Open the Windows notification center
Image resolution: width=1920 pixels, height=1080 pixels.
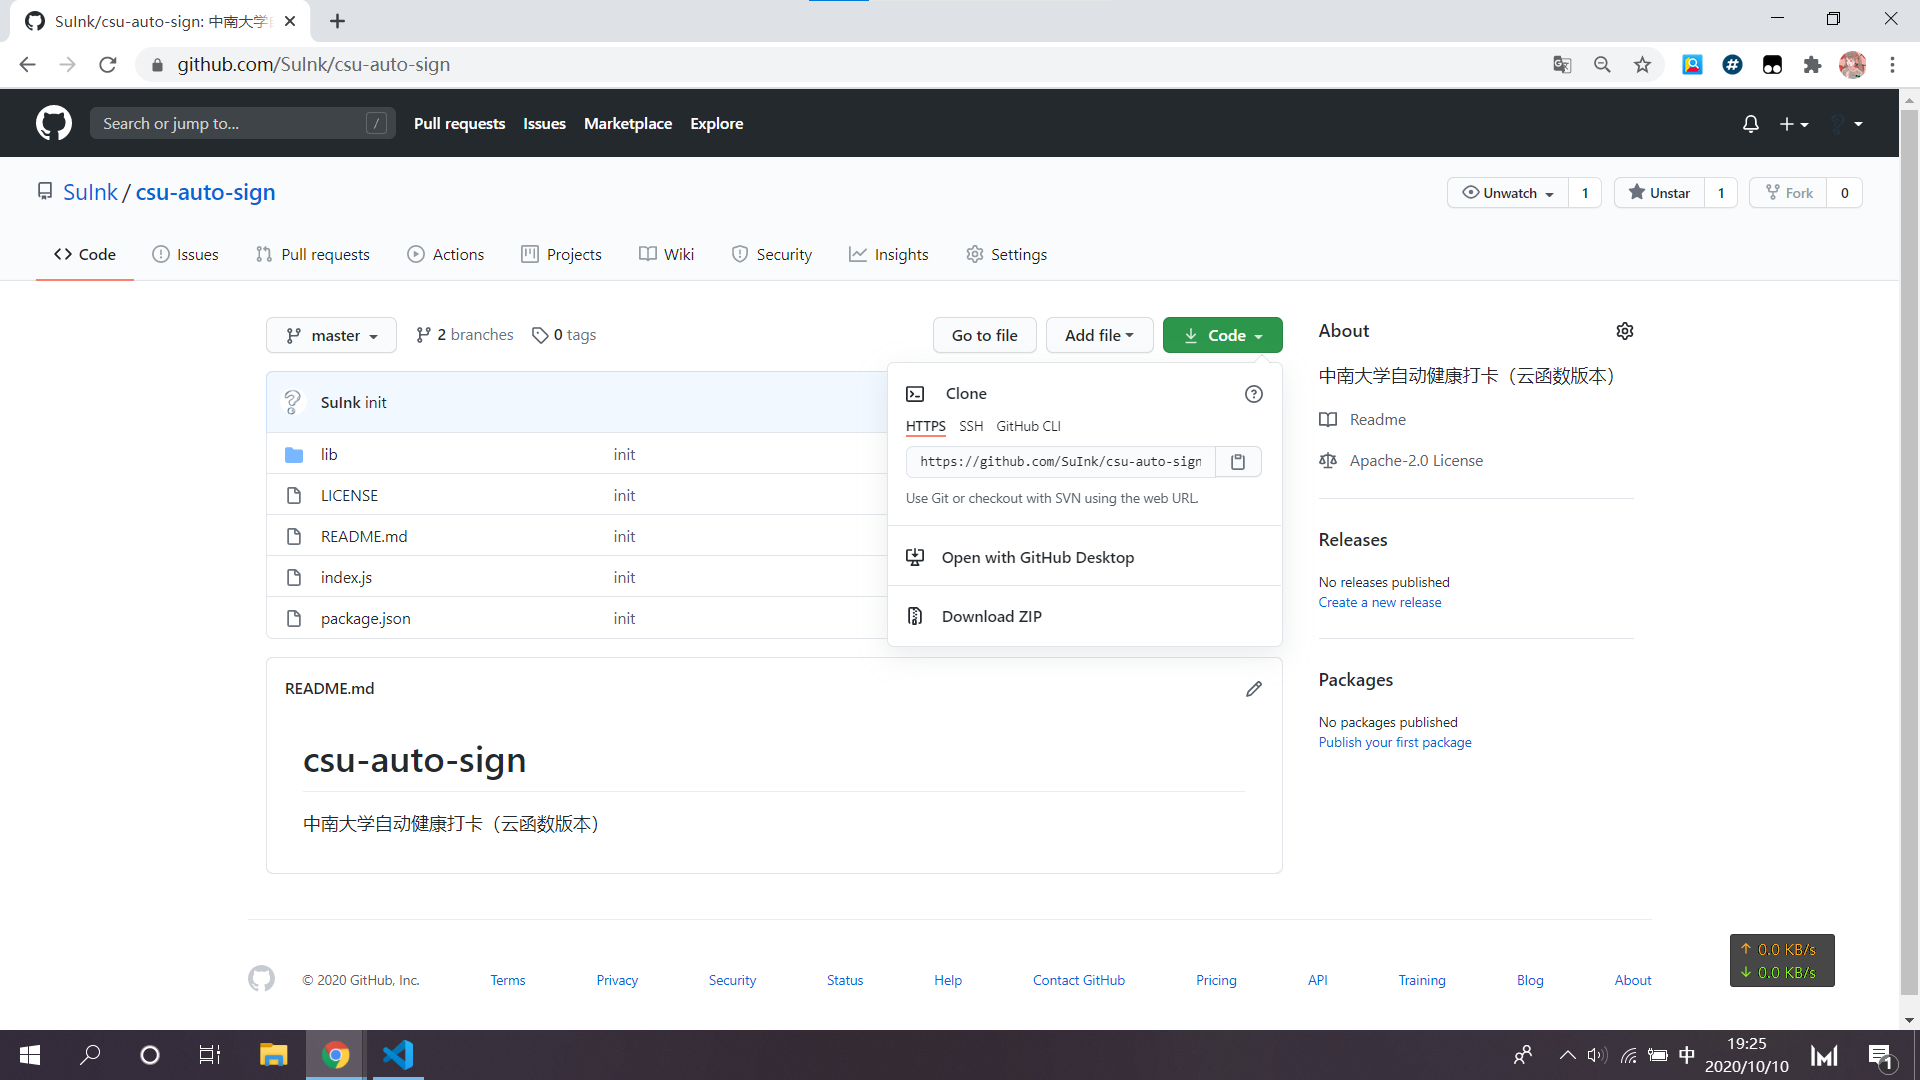coord(1880,1056)
